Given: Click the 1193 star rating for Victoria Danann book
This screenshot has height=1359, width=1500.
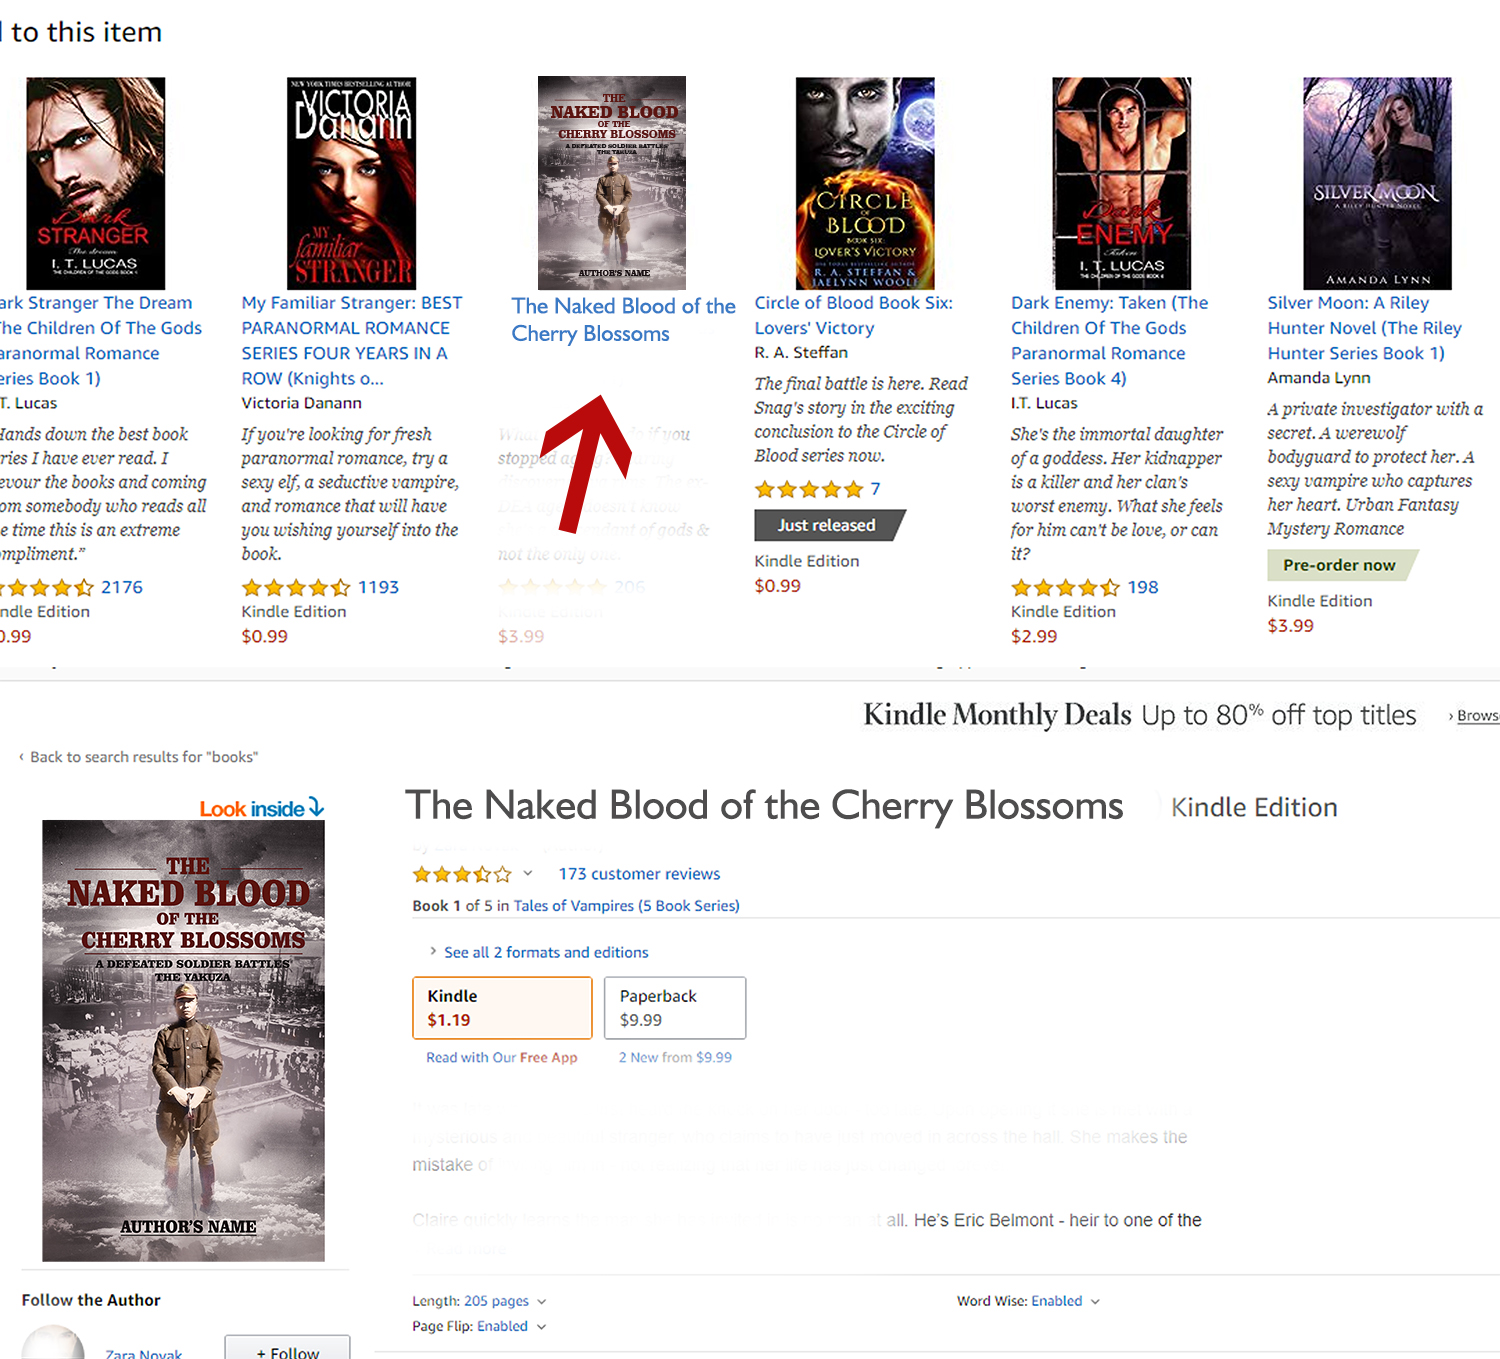Looking at the screenshot, I should [320, 587].
